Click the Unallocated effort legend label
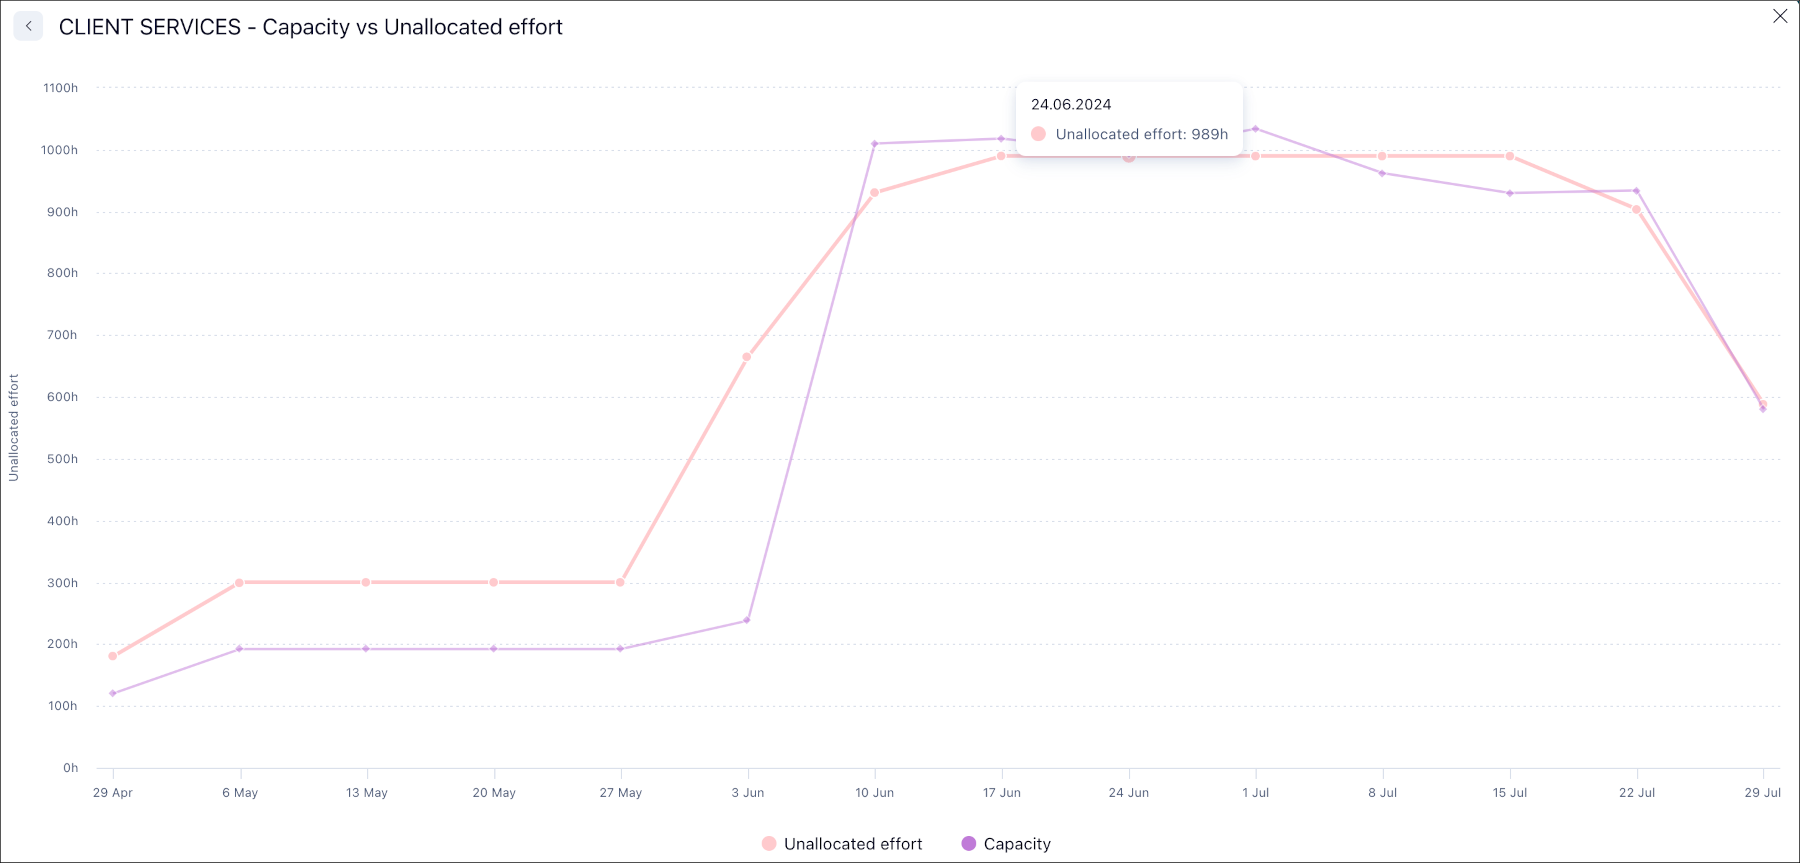Image resolution: width=1800 pixels, height=863 pixels. click(853, 843)
